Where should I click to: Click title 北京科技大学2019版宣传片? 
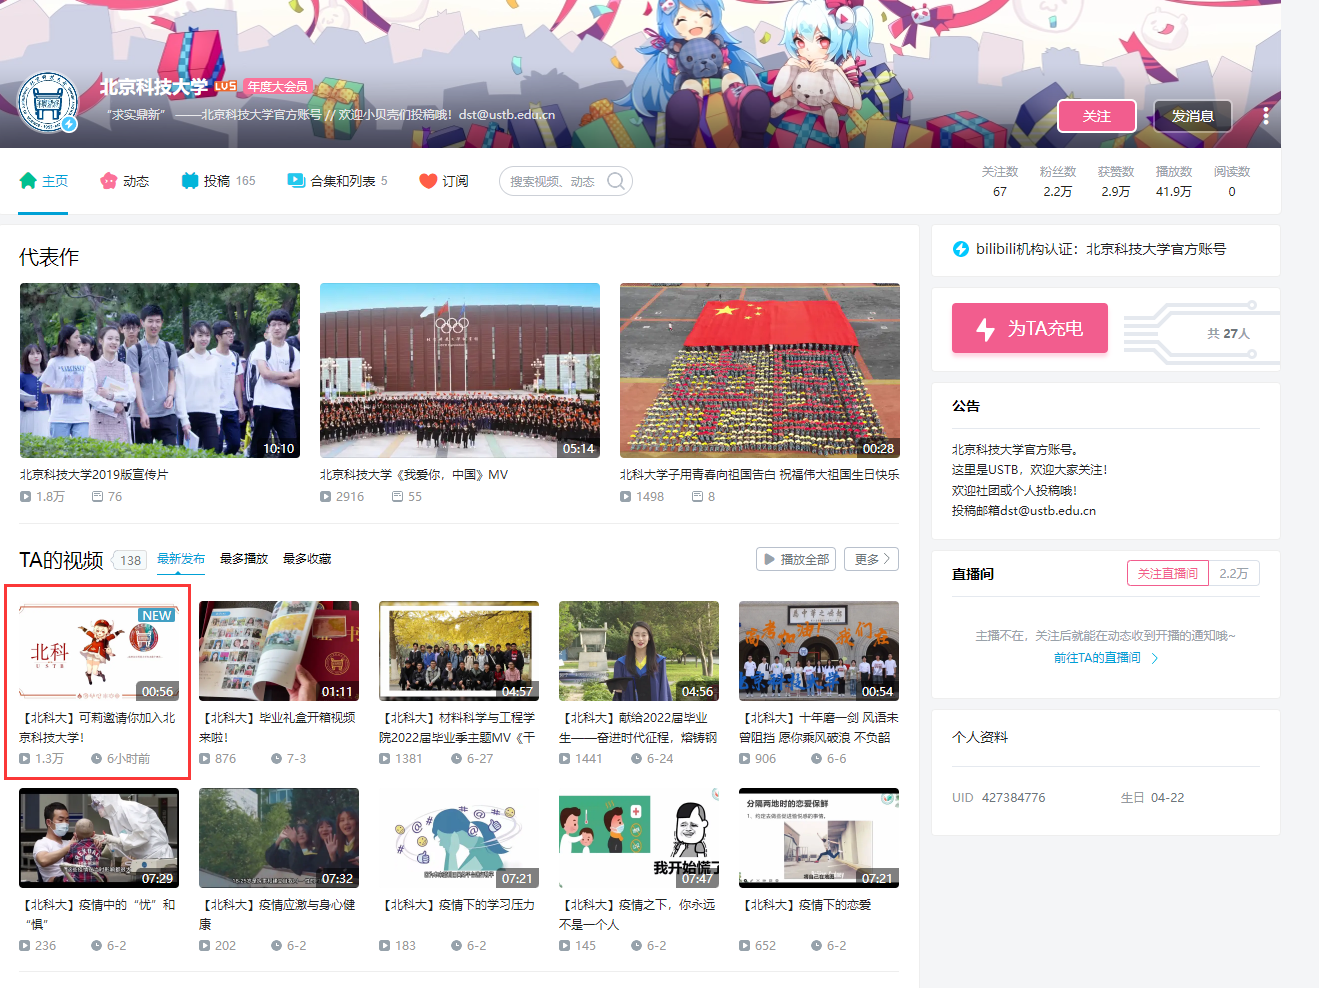pos(94,475)
